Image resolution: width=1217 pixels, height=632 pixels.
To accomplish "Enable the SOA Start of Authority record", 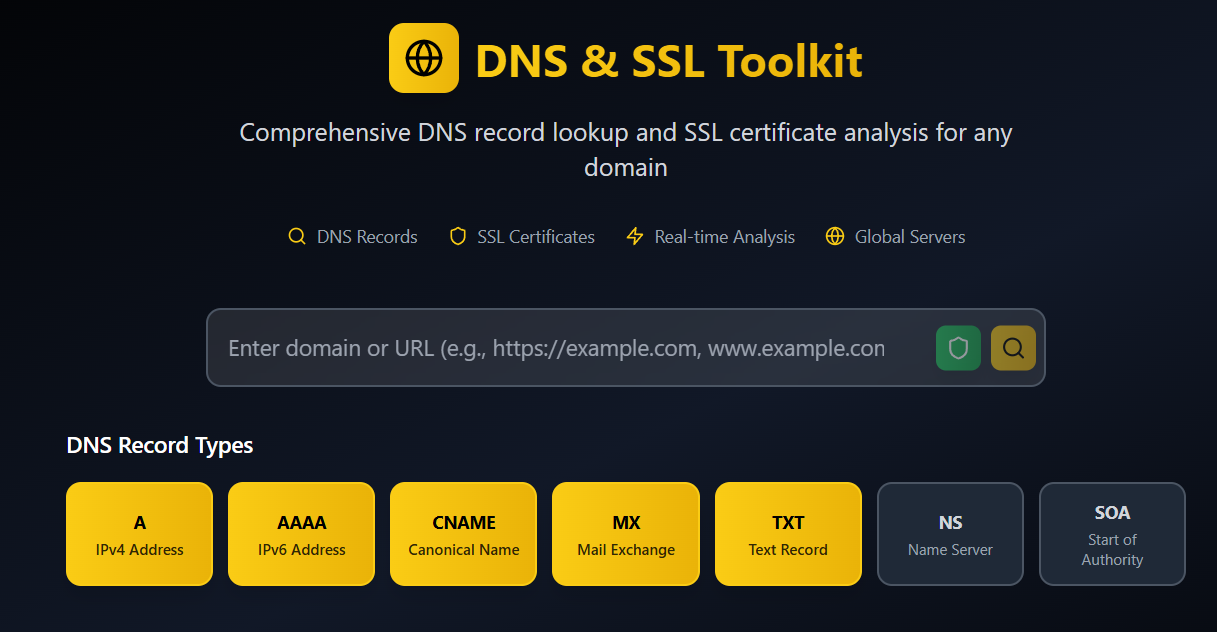I will [x=1112, y=534].
